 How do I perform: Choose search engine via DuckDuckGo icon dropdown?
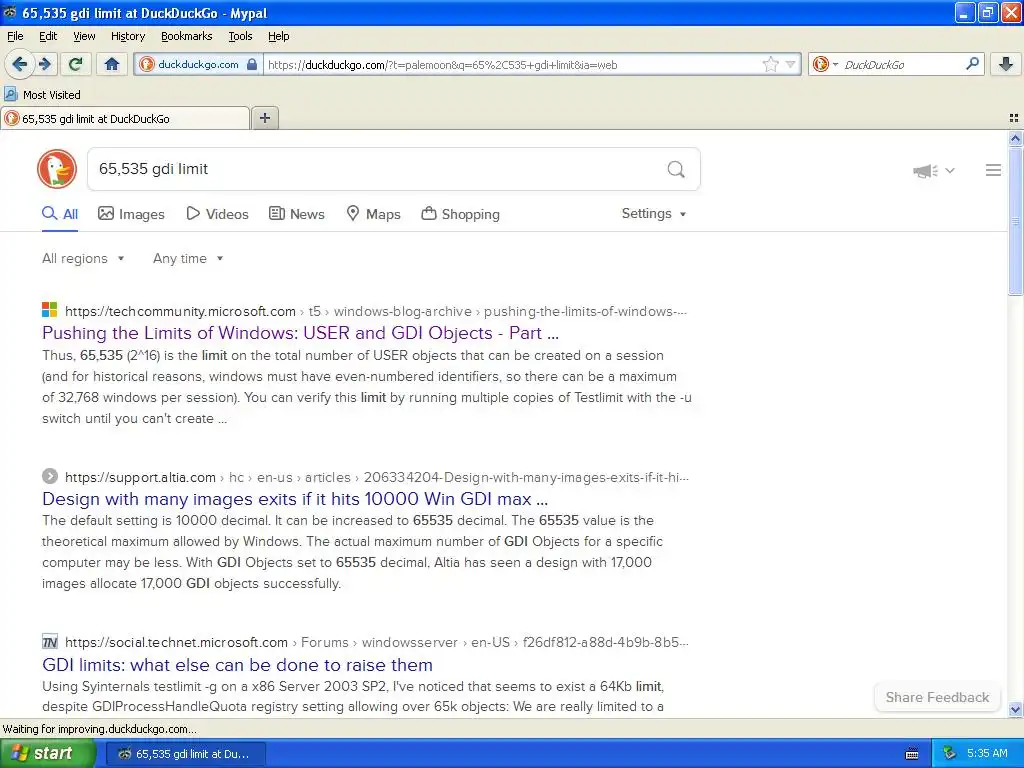(x=825, y=64)
